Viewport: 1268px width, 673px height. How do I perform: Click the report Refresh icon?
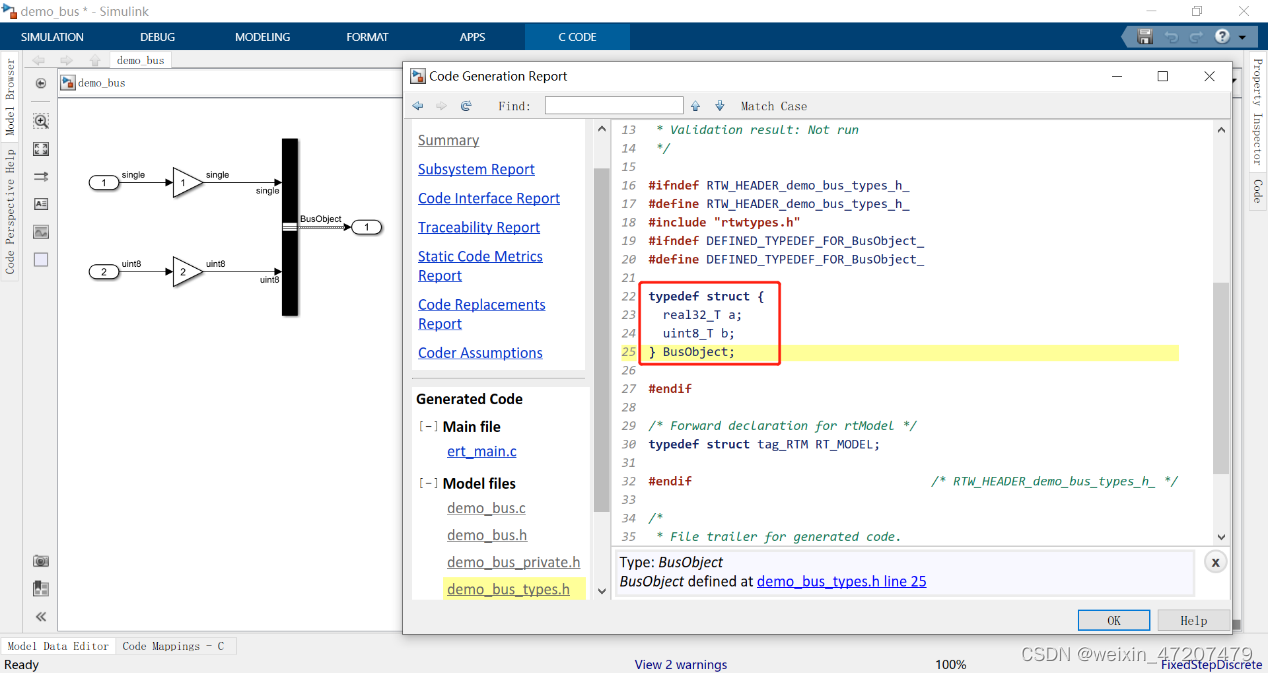[x=466, y=106]
